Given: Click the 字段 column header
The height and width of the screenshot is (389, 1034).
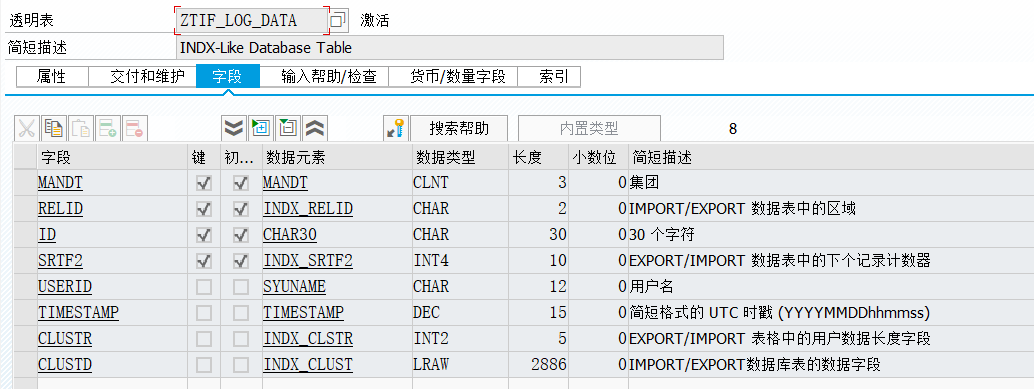Looking at the screenshot, I should [x=112, y=158].
